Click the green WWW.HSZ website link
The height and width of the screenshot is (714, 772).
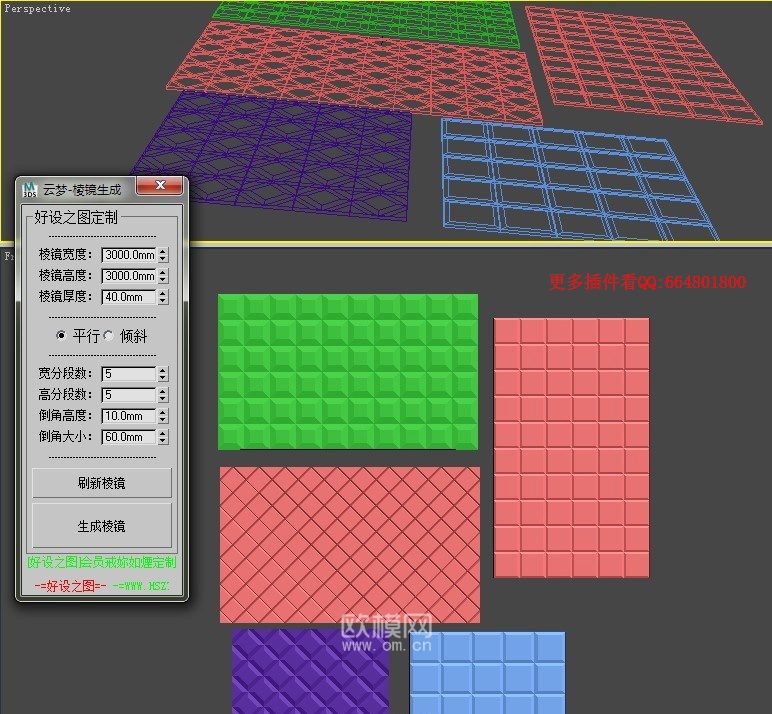point(141,586)
